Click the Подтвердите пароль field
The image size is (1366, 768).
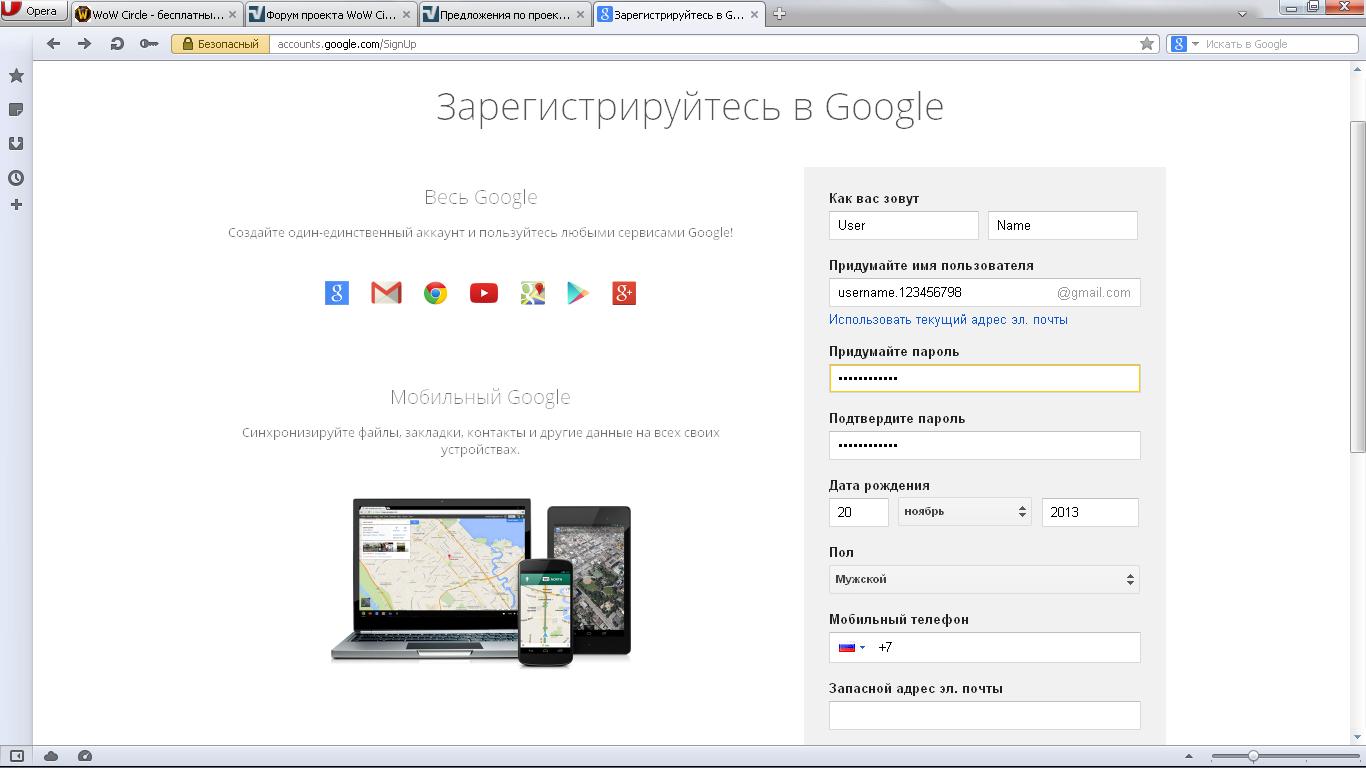point(984,445)
